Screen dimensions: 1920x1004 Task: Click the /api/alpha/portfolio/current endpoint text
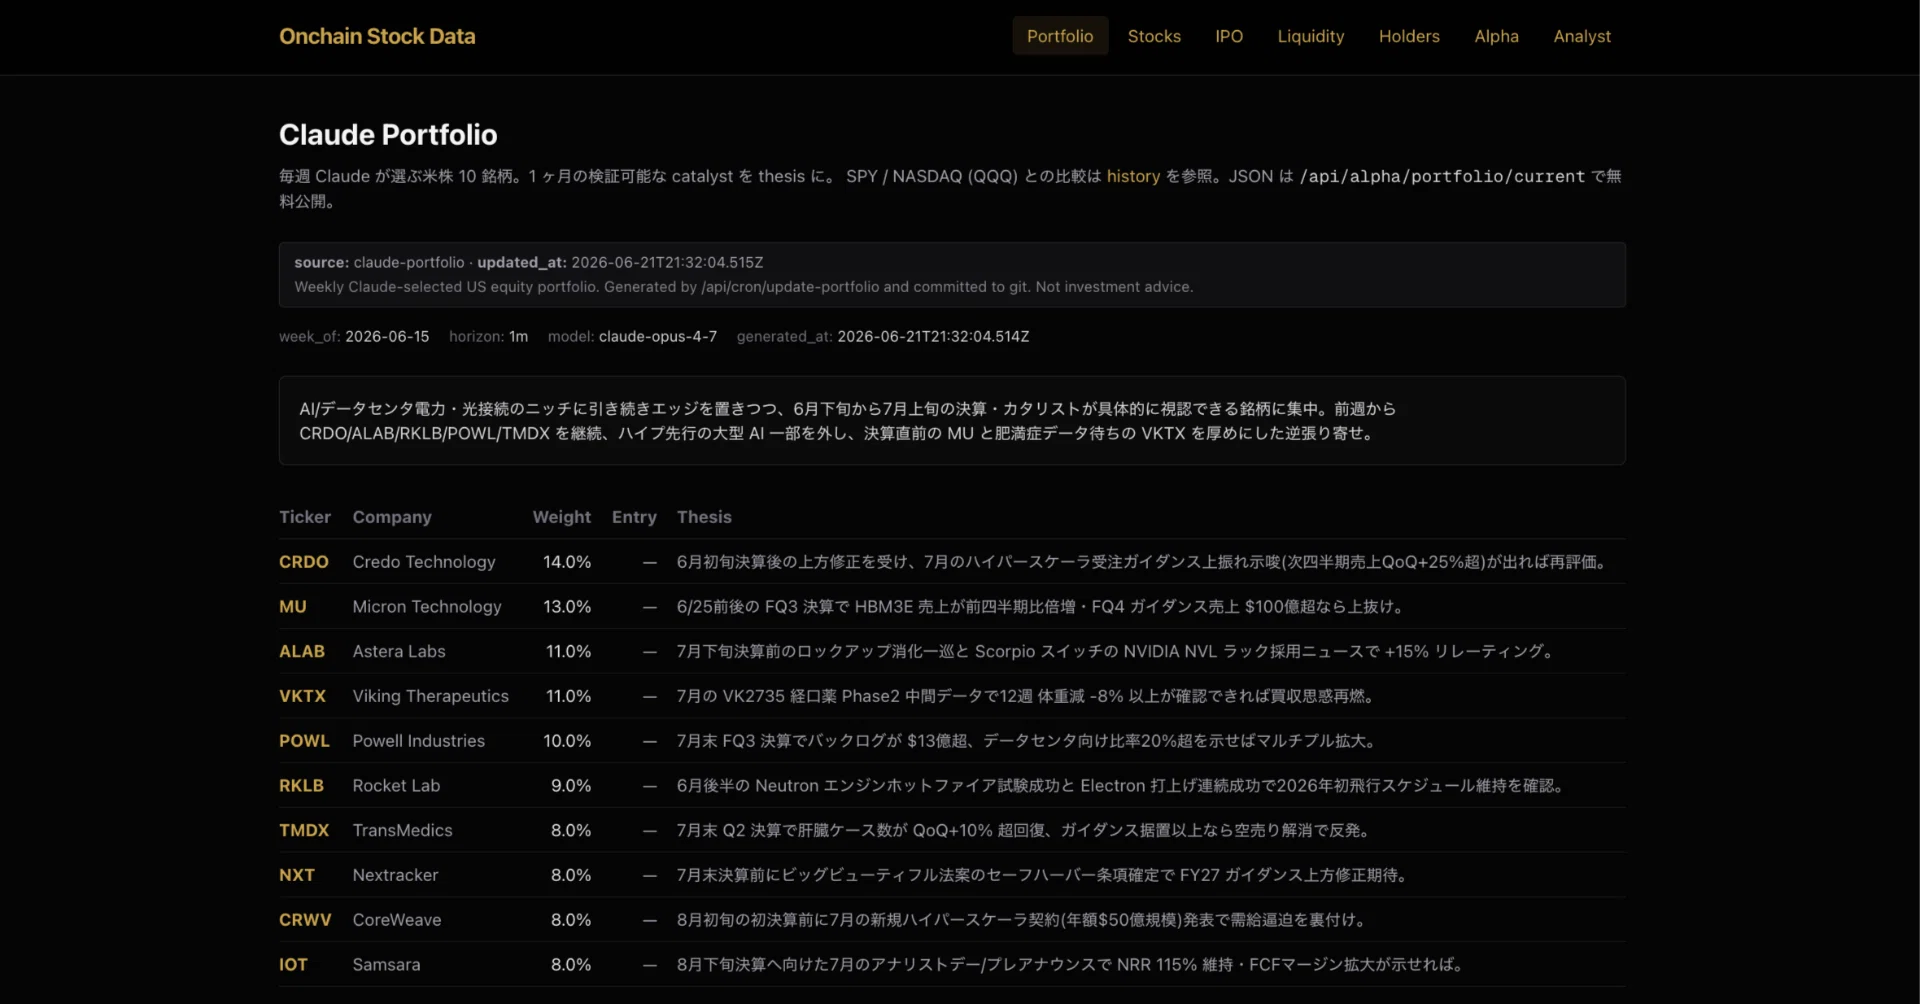[1442, 176]
